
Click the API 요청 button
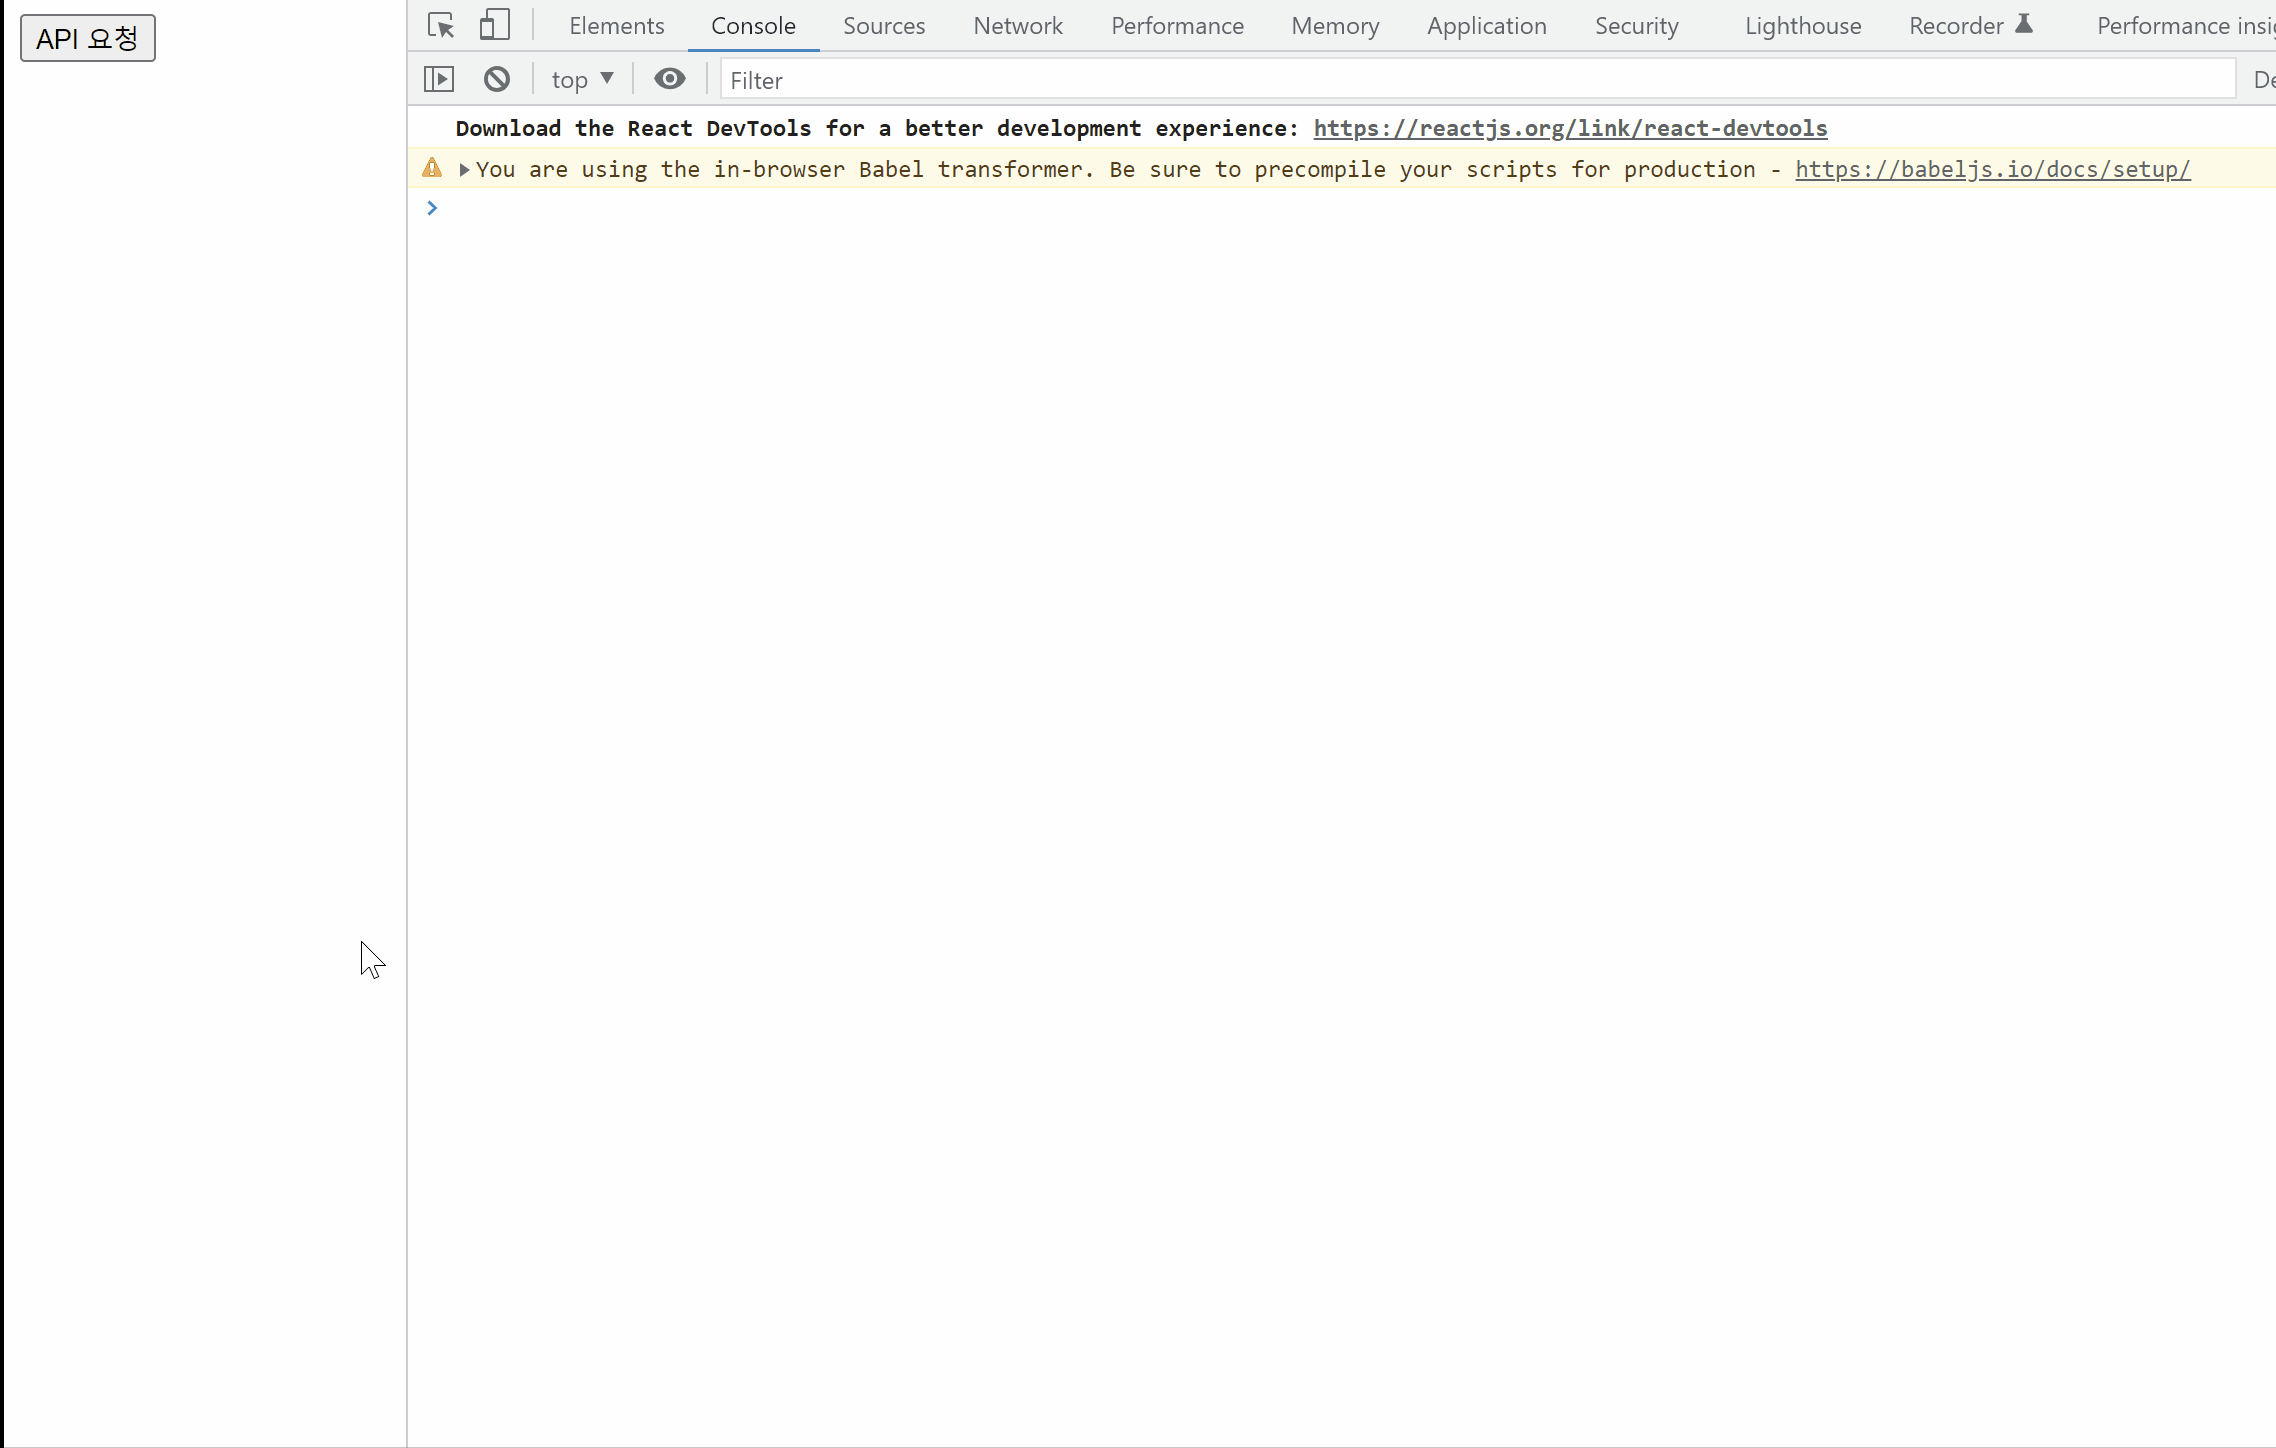[88, 38]
